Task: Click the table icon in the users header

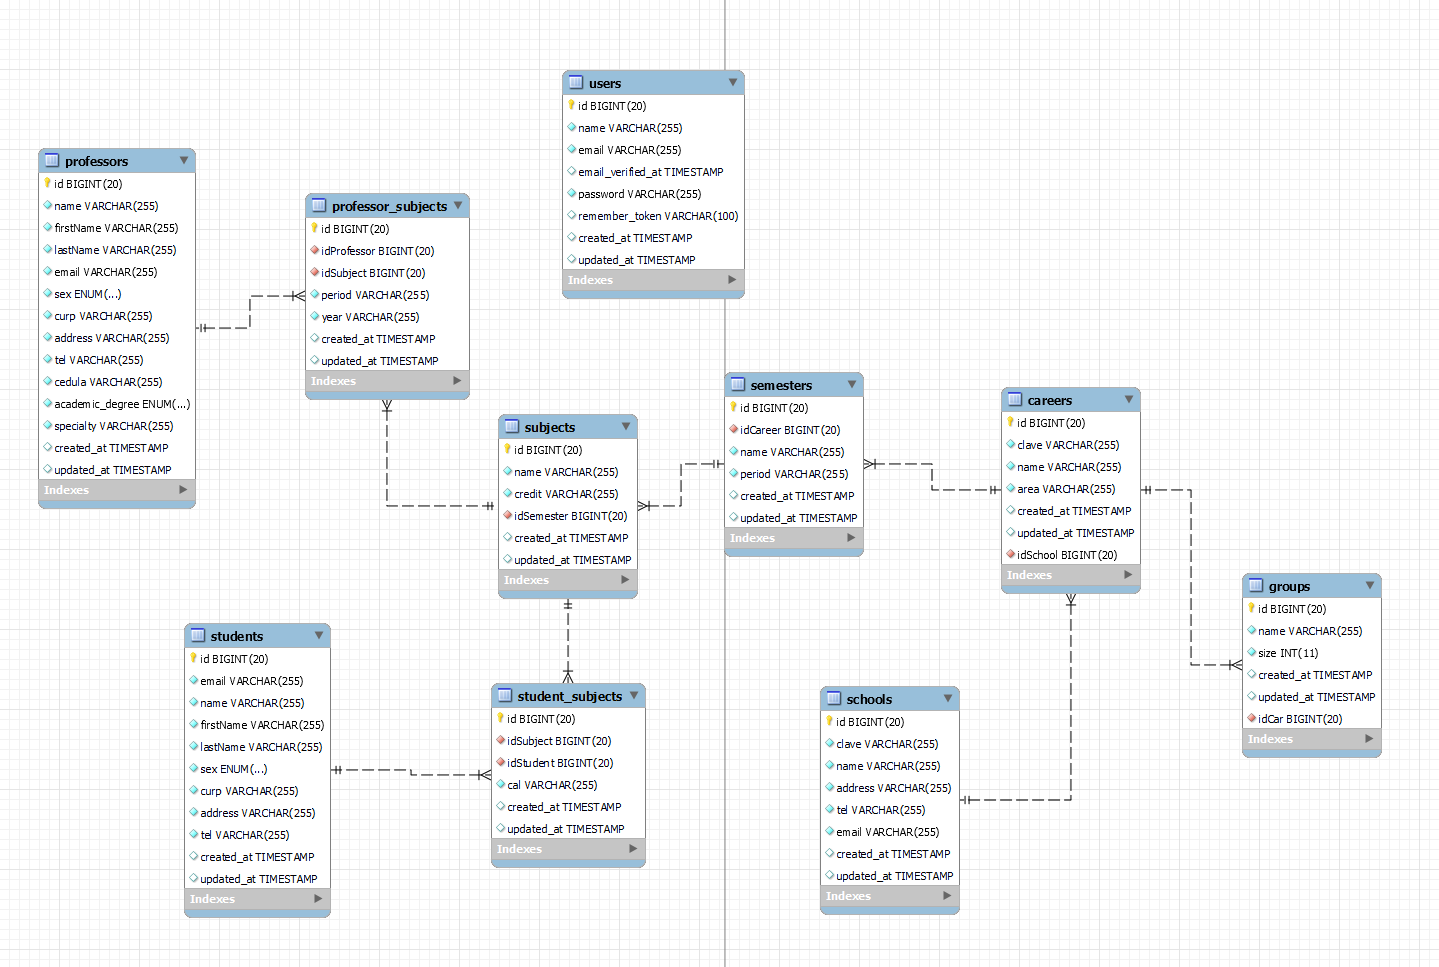Action: pyautogui.click(x=576, y=82)
